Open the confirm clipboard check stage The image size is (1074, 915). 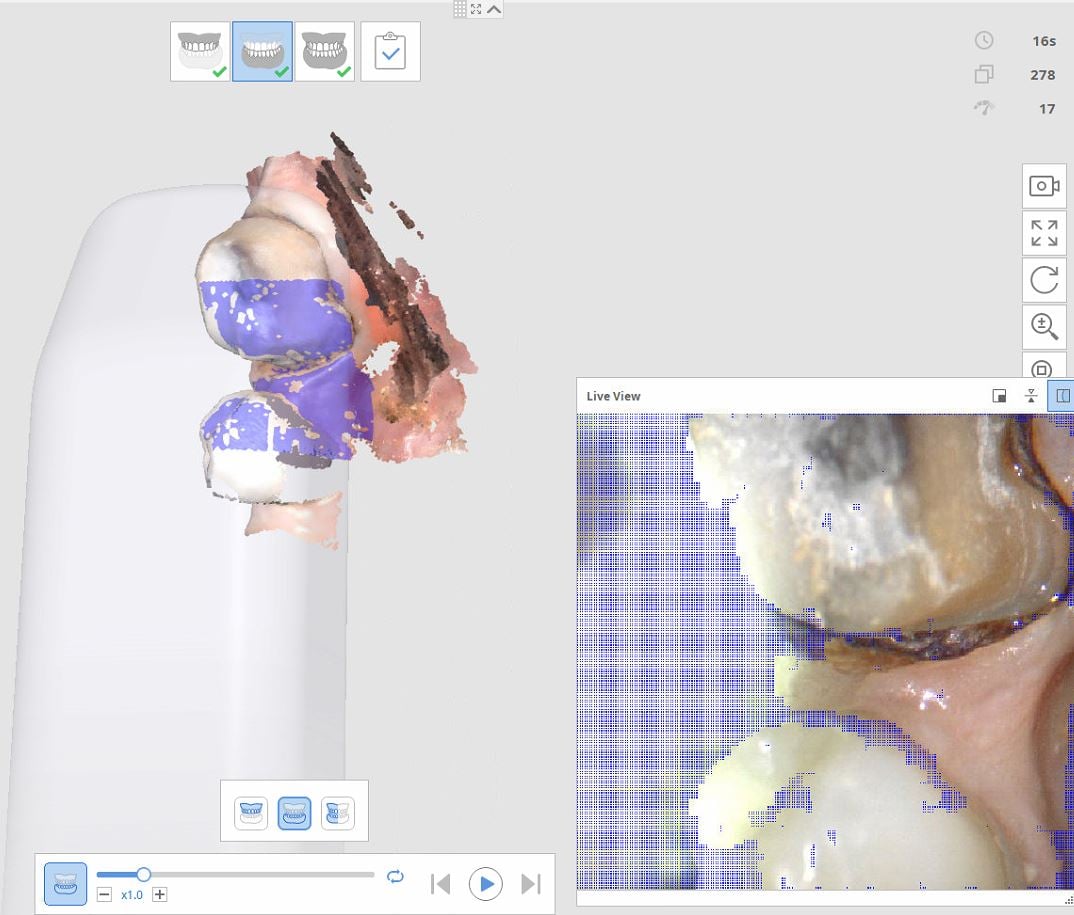[390, 51]
